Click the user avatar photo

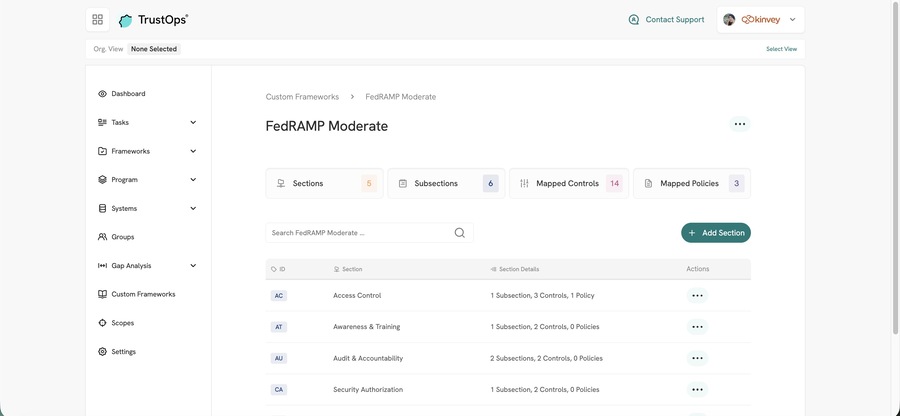click(729, 20)
